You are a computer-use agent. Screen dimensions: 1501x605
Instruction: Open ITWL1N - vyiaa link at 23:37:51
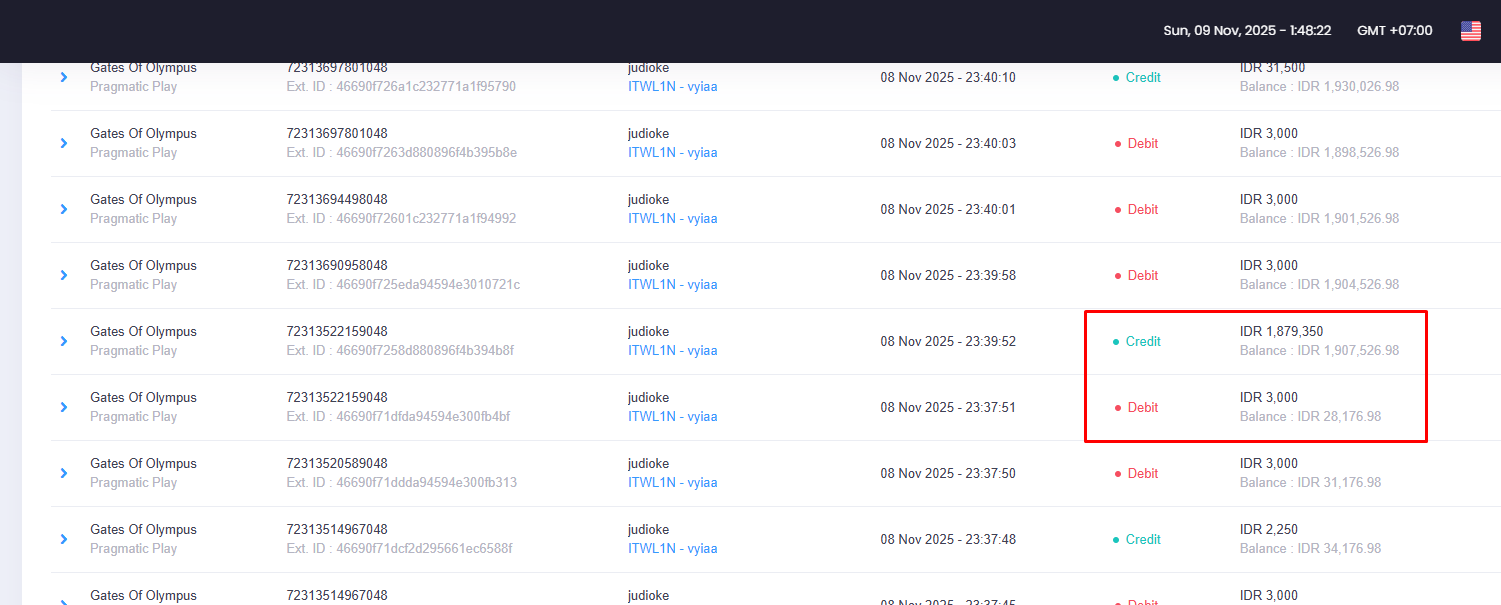(672, 417)
